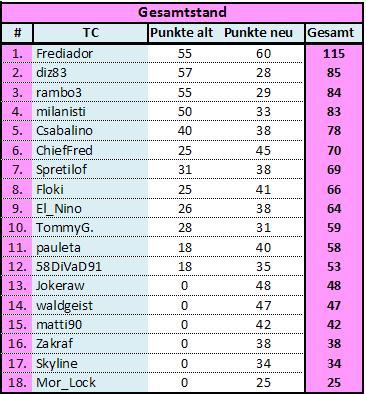
Task: Click the TommyG. name cell
Action: coord(90,228)
